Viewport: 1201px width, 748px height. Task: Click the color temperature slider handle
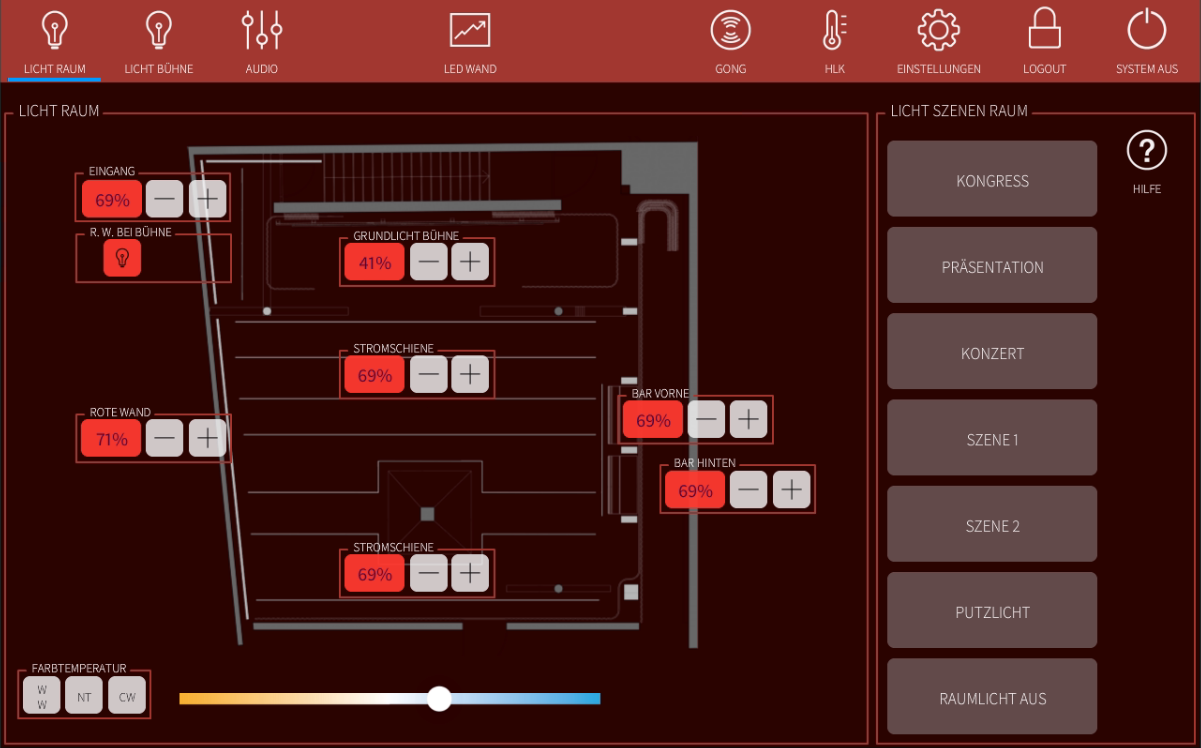[x=439, y=699]
